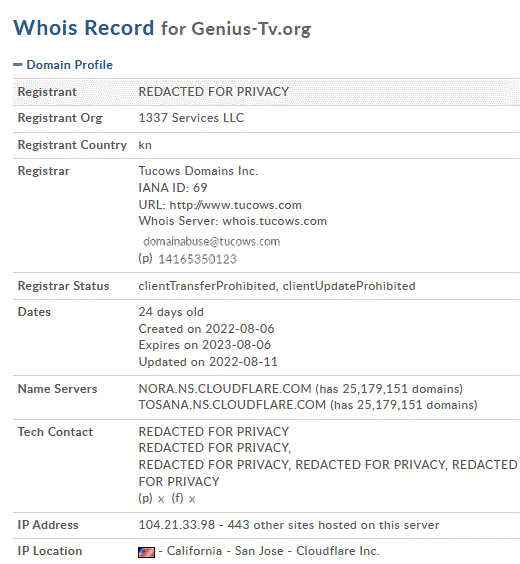Click clientTransferProhibited status
This screenshot has height=564, width=520.
coord(207,286)
